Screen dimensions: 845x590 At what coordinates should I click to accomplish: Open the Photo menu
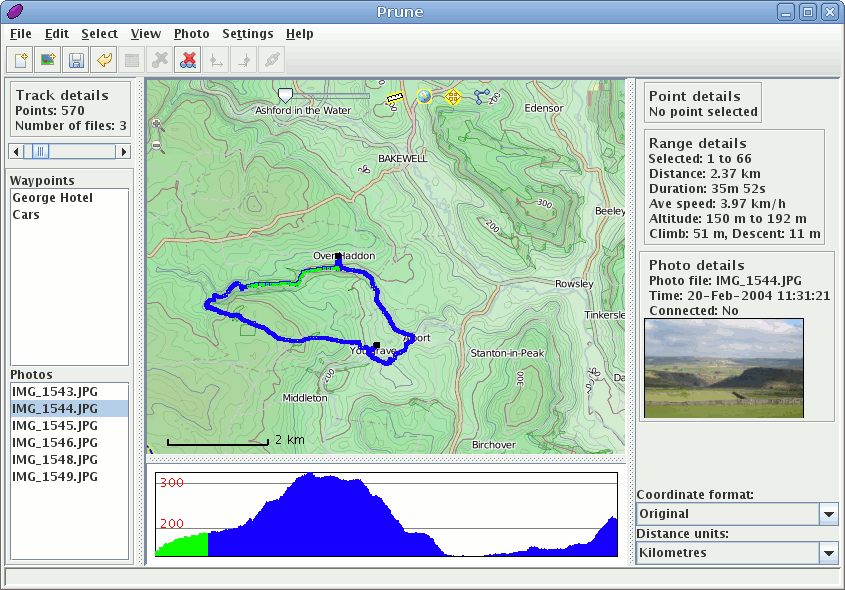(x=191, y=33)
